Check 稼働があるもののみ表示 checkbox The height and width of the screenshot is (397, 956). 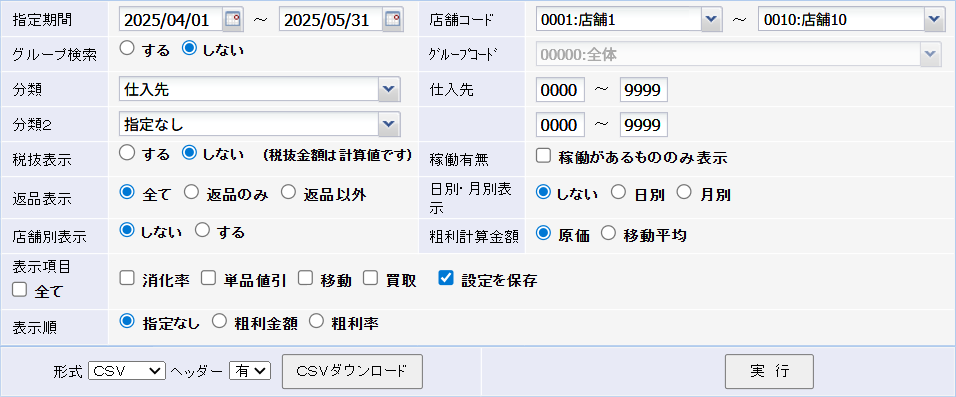543,156
